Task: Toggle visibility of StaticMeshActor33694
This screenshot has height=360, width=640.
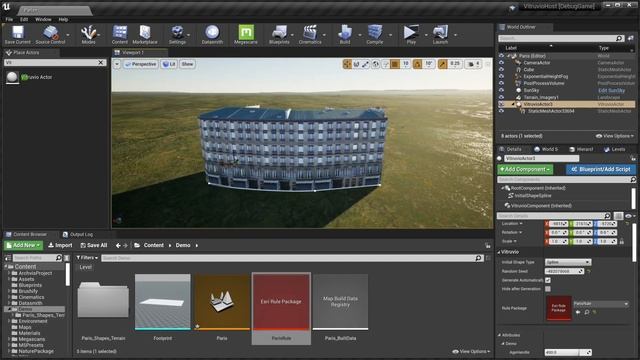Action: [501, 111]
